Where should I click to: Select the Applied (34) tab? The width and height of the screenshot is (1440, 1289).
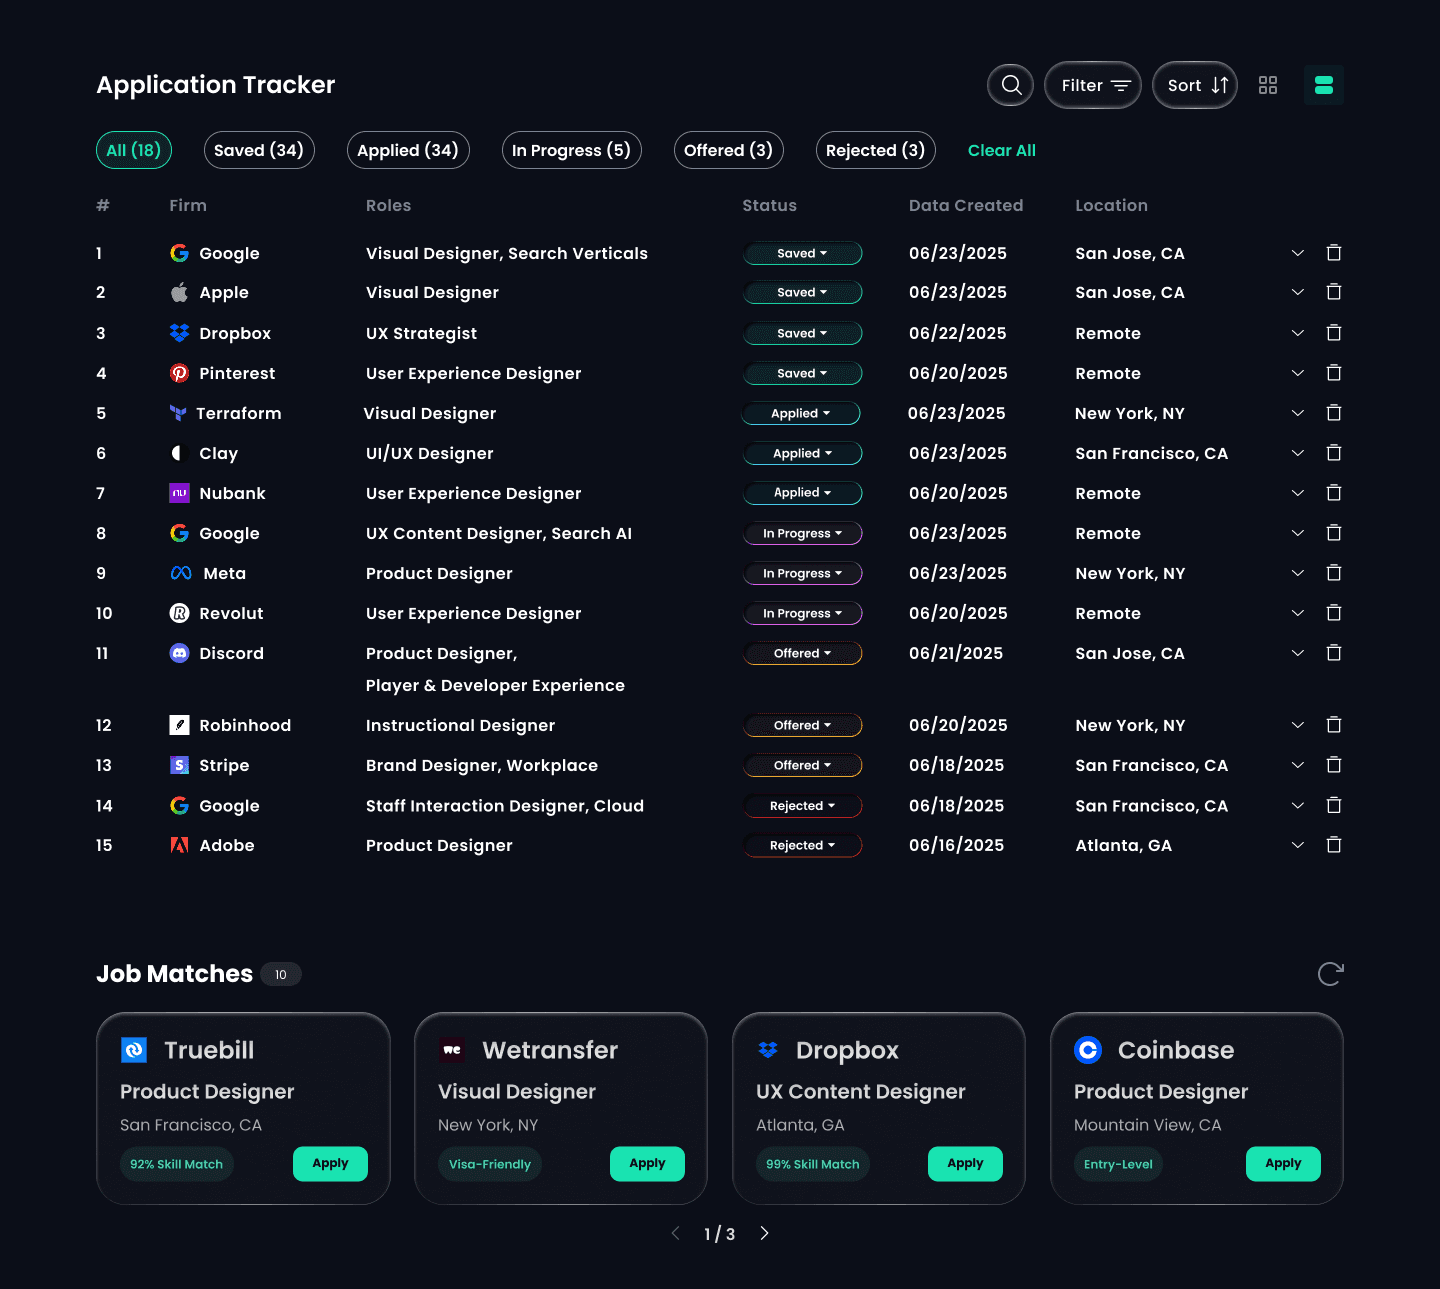point(408,150)
